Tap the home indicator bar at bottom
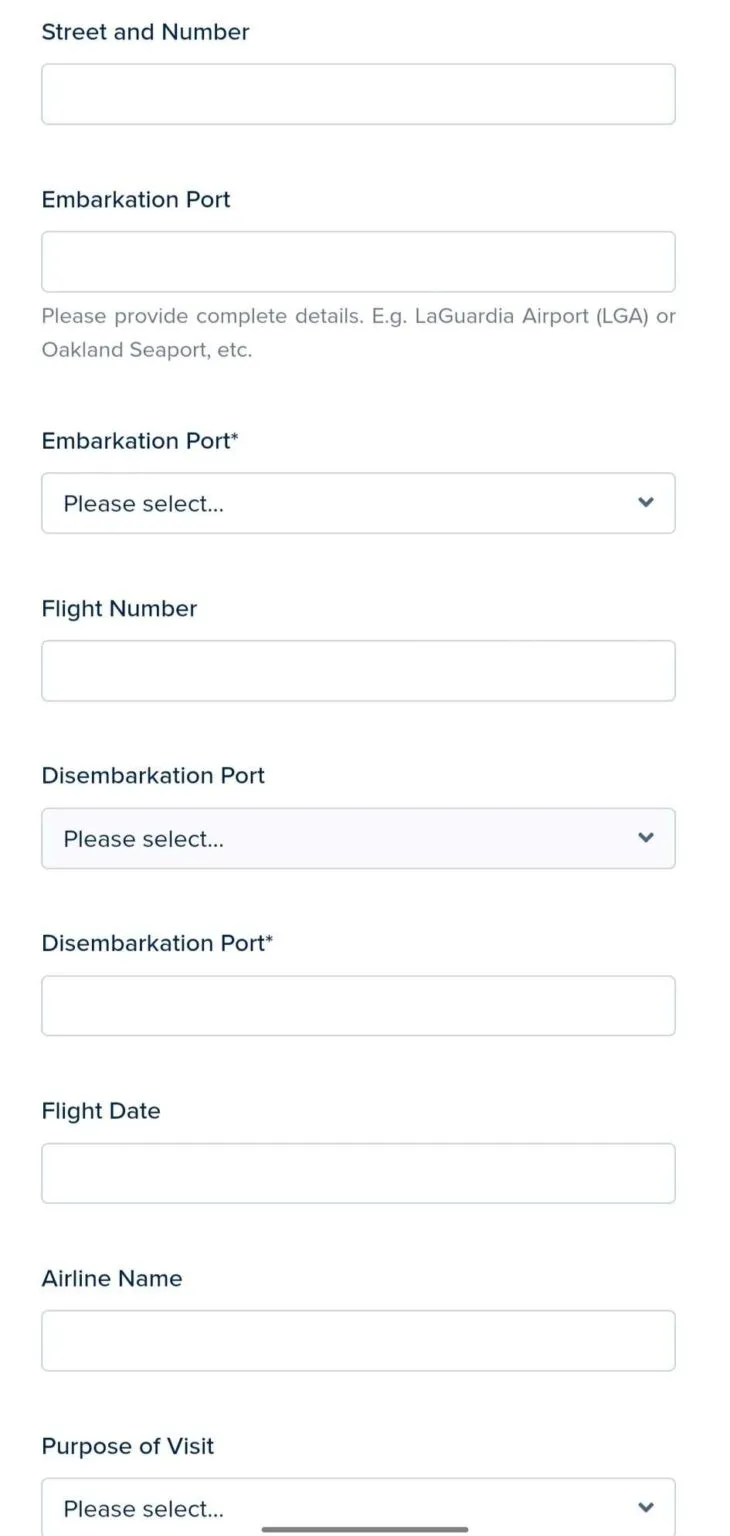730x1536 pixels. coord(365,1529)
